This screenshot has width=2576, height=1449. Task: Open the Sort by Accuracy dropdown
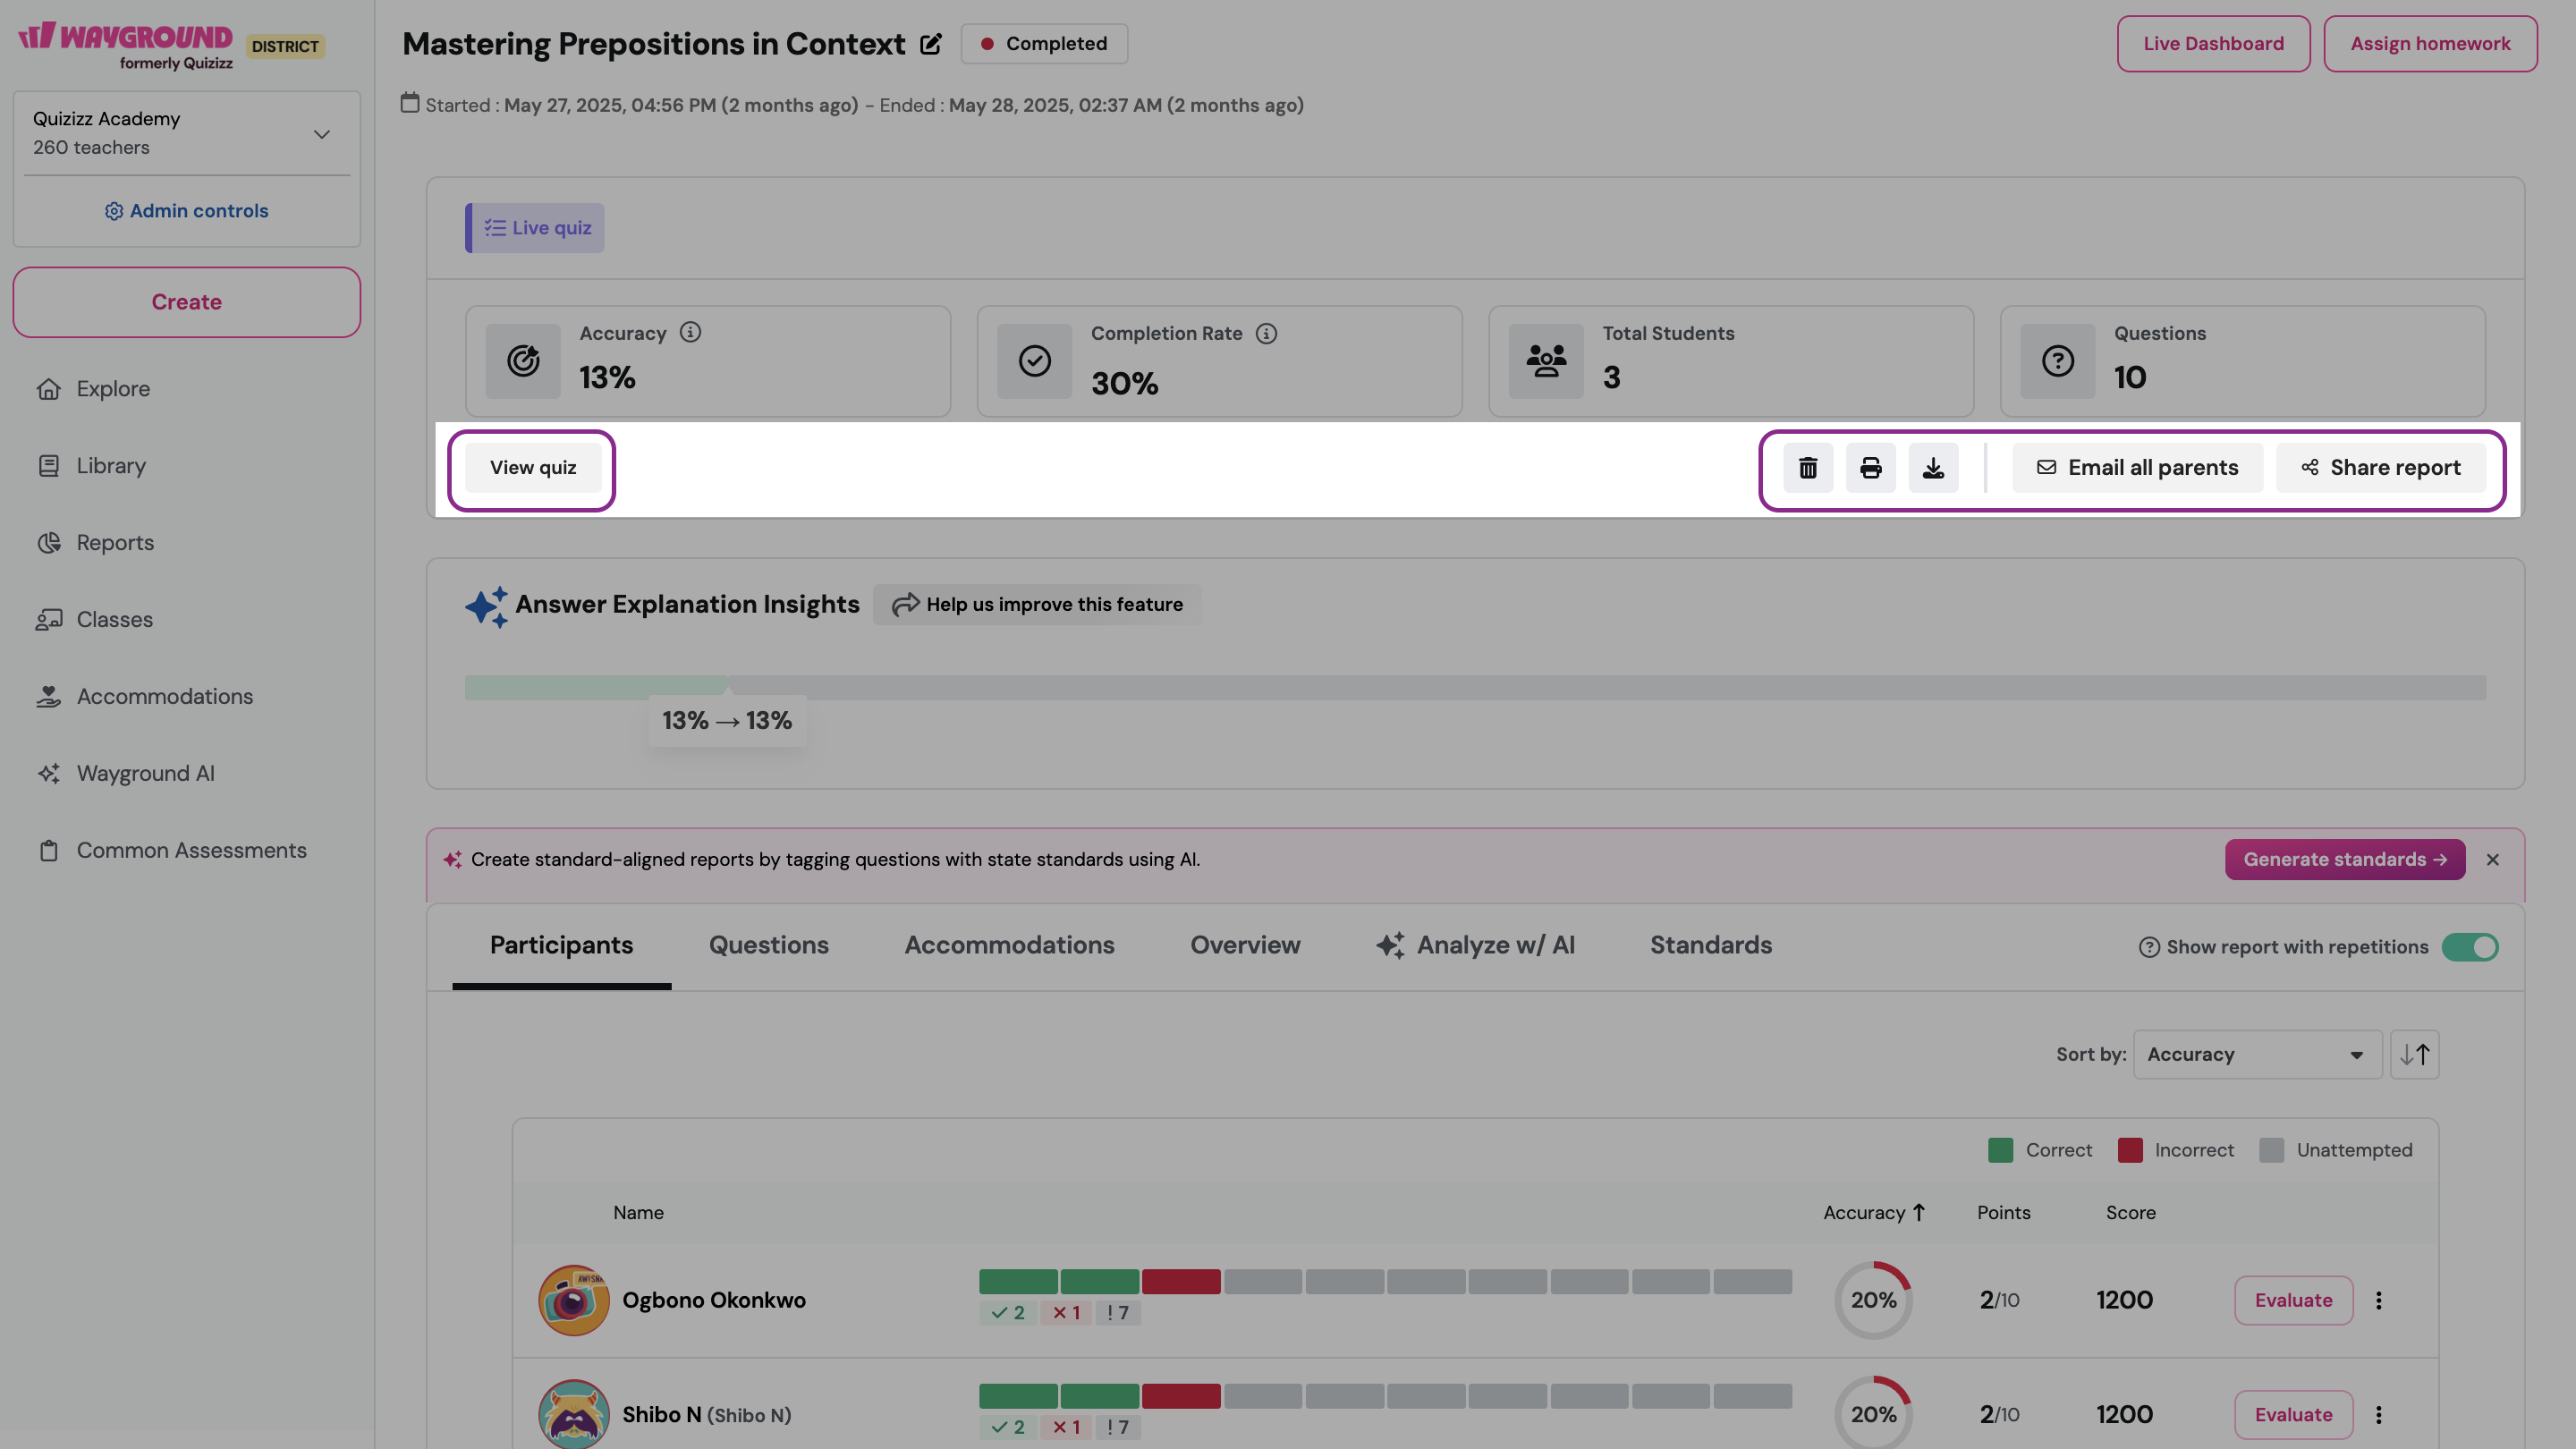[x=2256, y=1054]
